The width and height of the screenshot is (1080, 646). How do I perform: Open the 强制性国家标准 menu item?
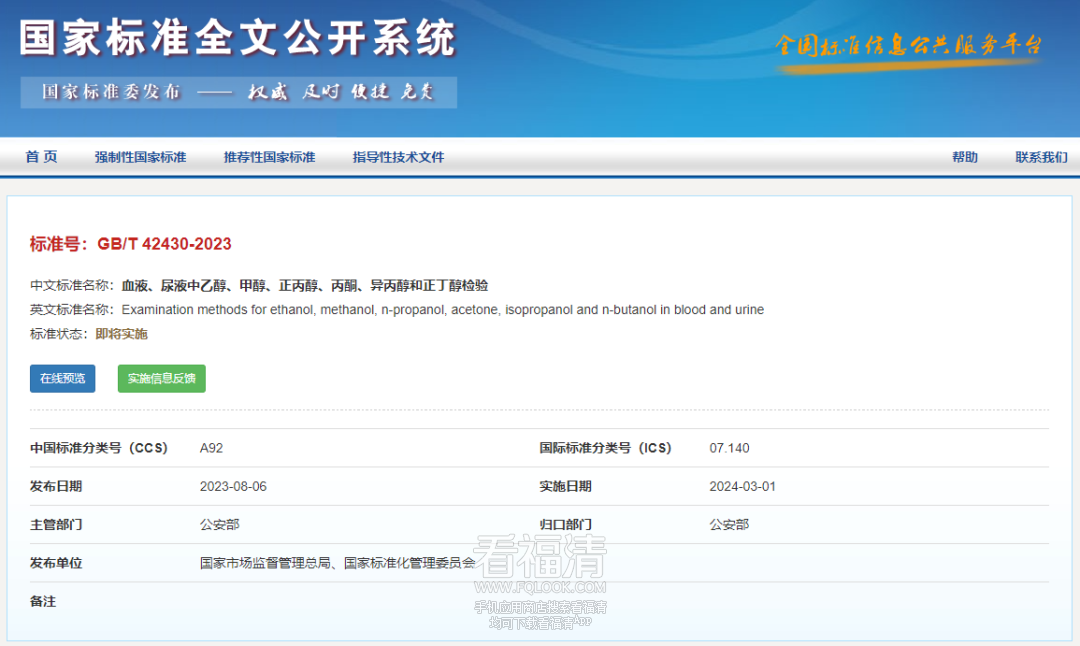point(140,157)
